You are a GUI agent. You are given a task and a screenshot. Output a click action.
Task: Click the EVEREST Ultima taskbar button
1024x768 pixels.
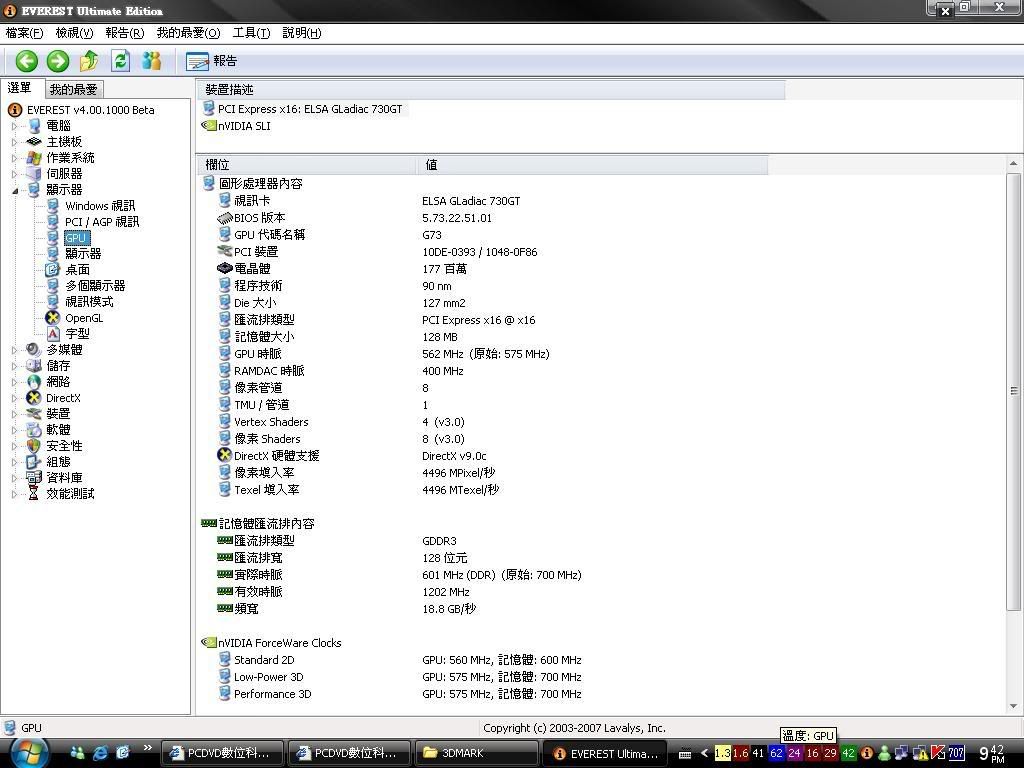[604, 753]
